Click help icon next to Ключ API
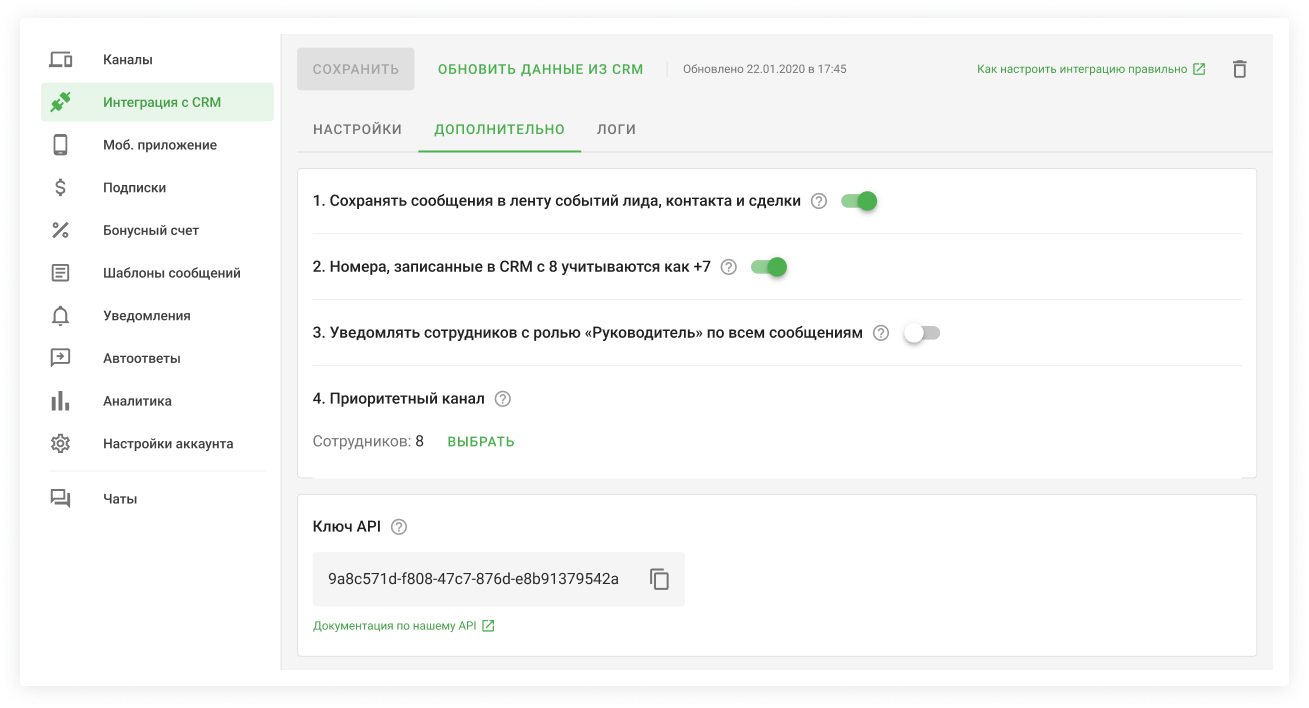This screenshot has height=708, width=1309. 399,527
